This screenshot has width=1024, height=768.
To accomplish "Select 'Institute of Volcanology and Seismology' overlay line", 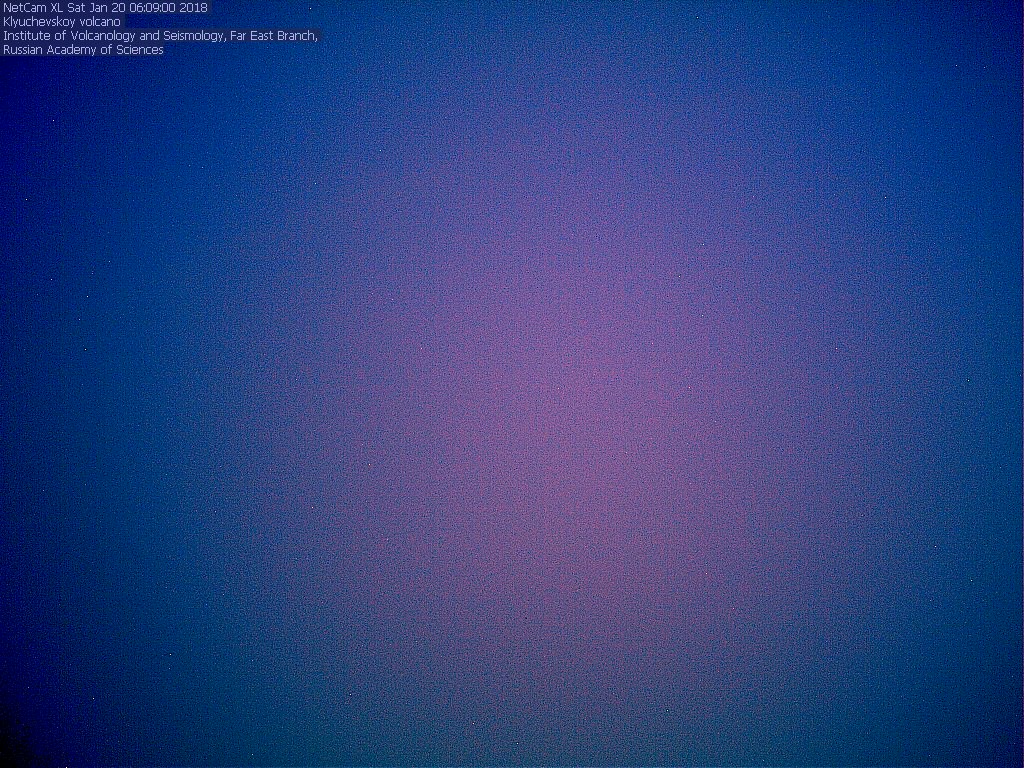I will coord(114,35).
